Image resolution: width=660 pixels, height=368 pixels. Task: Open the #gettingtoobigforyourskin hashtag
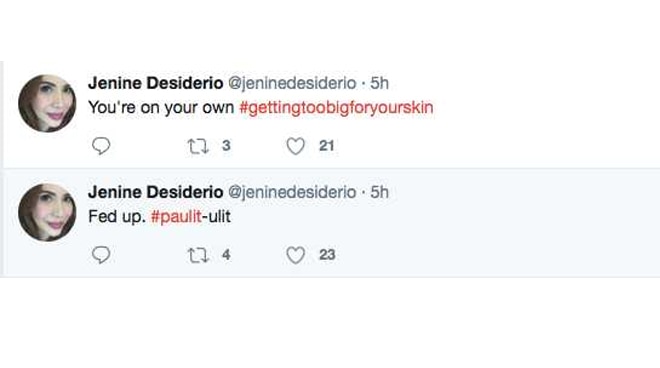coord(336,108)
